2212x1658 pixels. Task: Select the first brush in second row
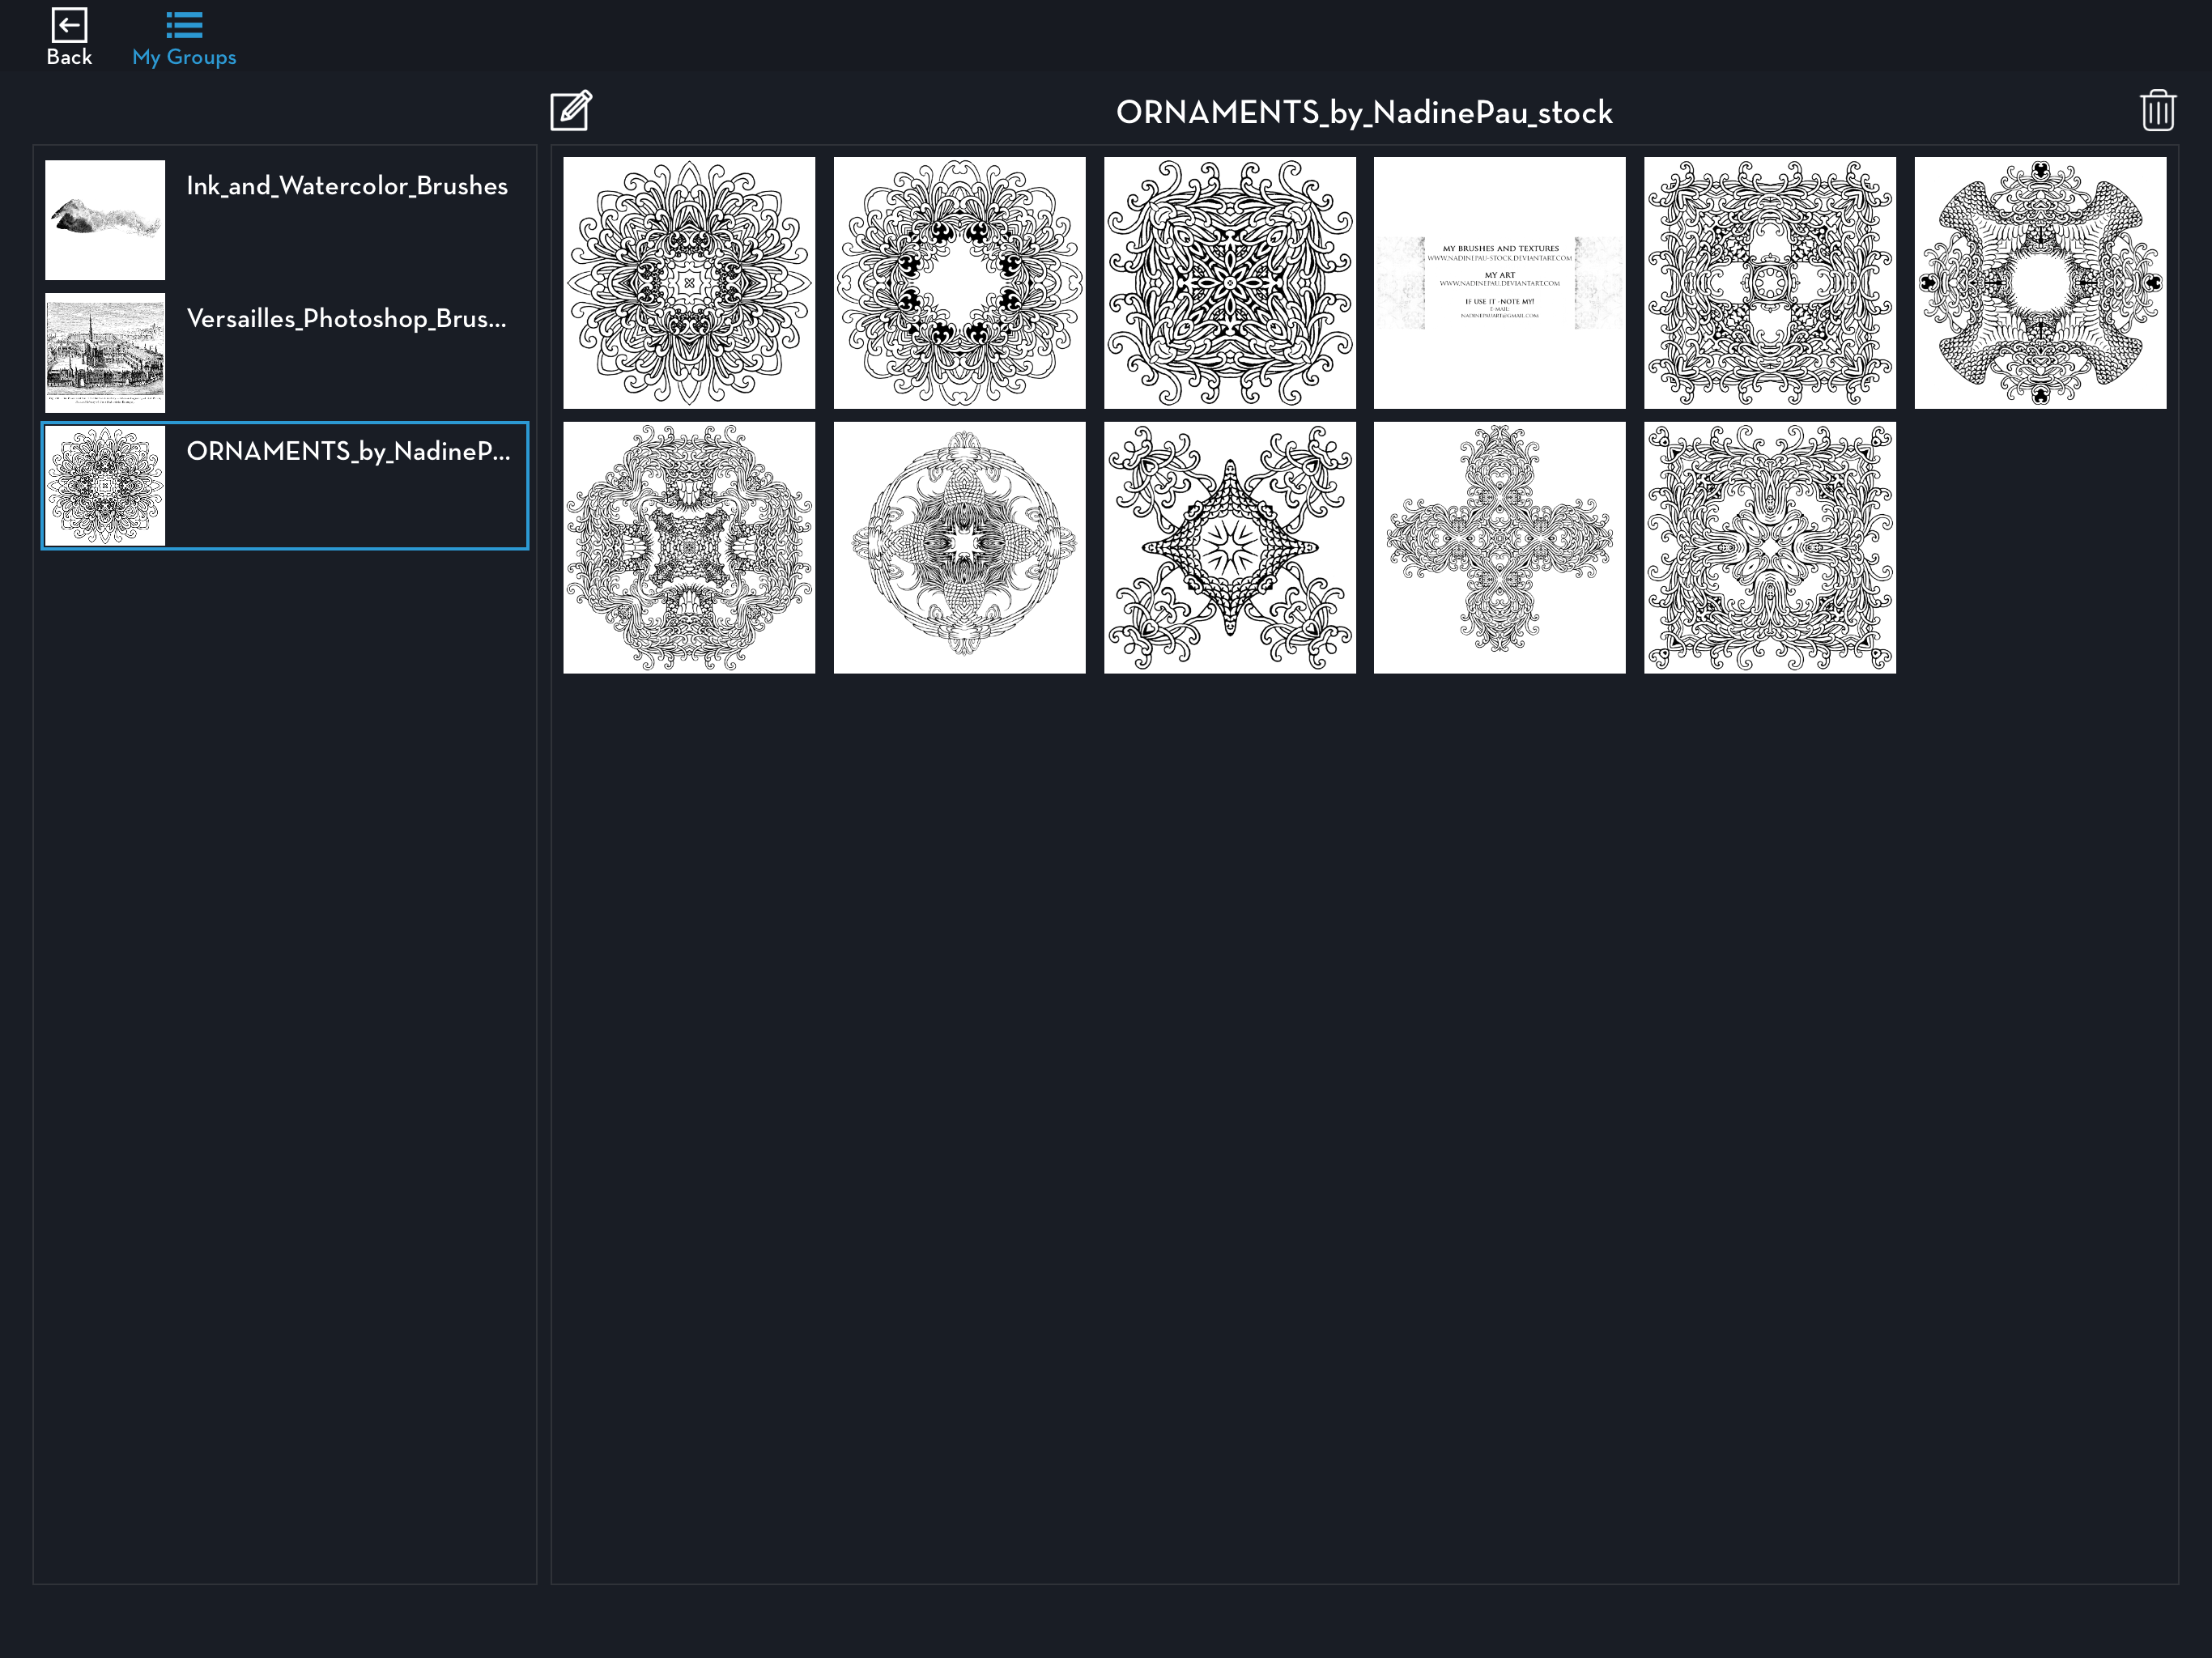coord(689,548)
